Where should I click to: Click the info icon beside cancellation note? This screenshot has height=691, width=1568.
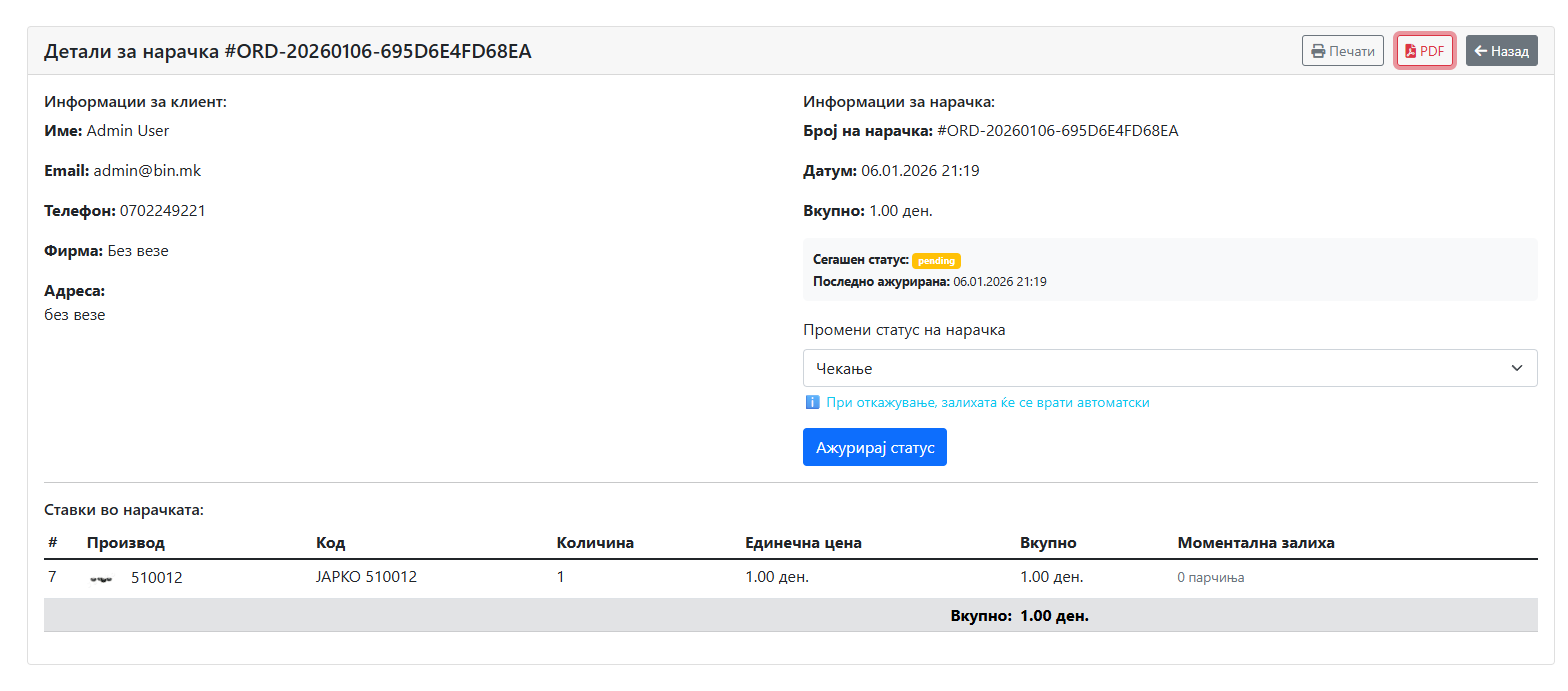812,403
